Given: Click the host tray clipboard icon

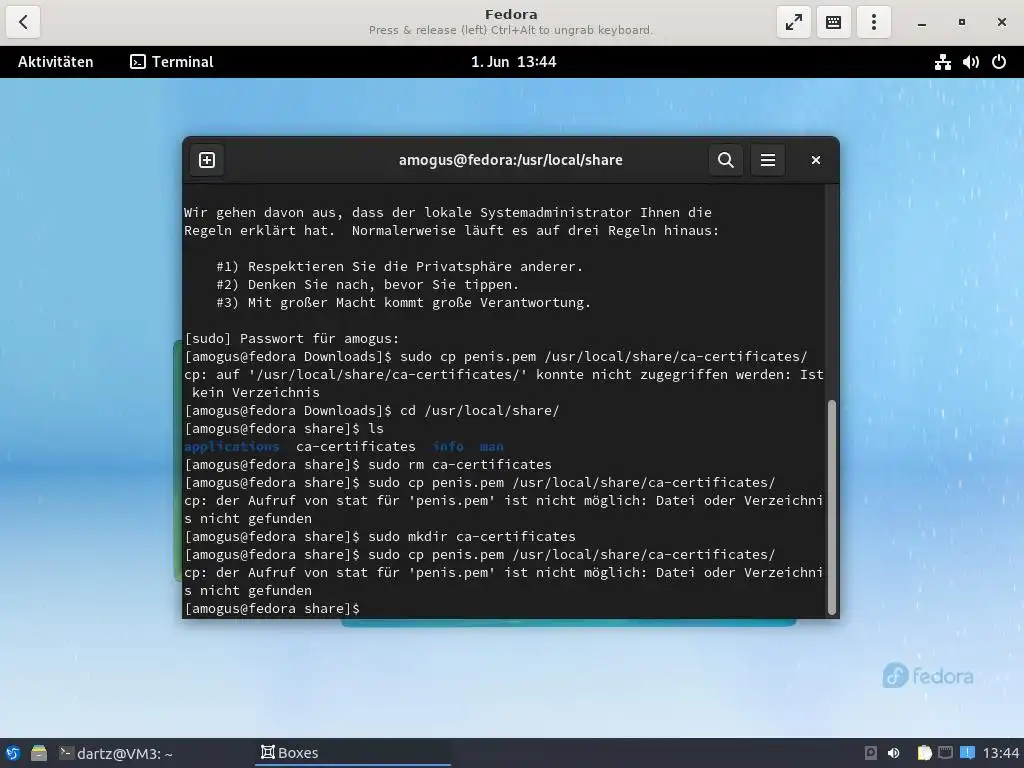Looking at the screenshot, I should (x=924, y=753).
